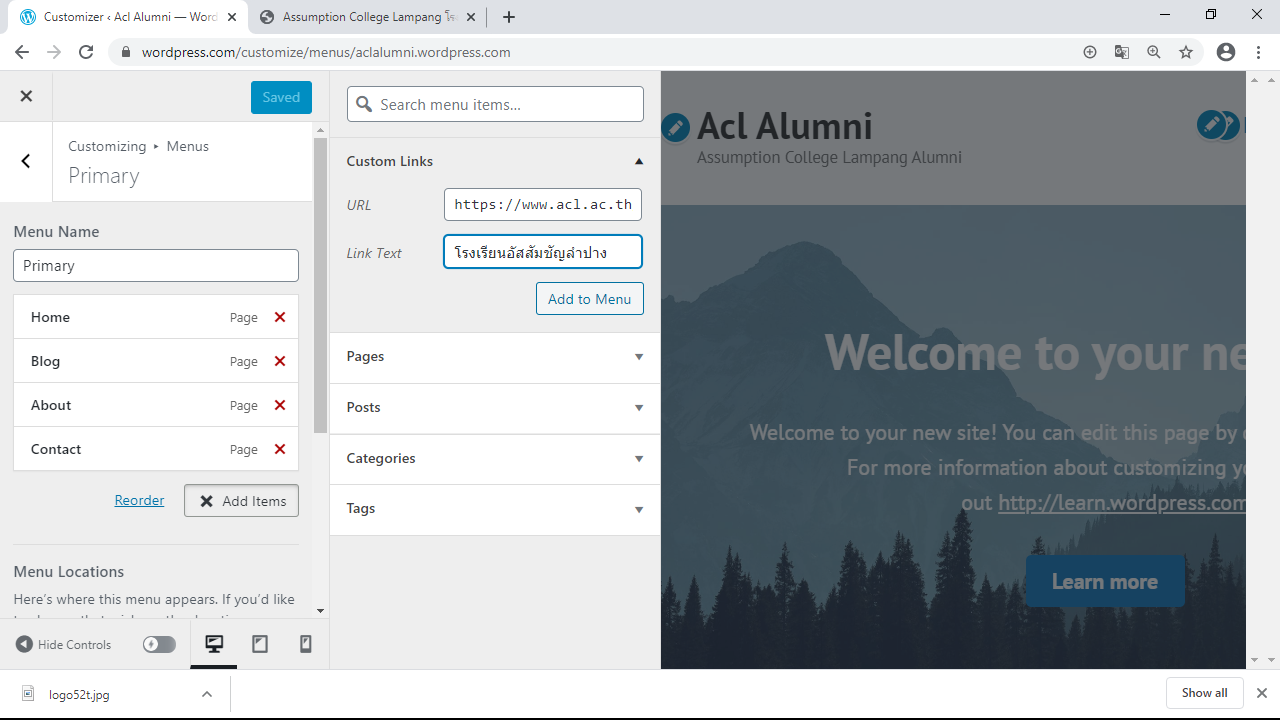The image size is (1280, 720).
Task: Switch to Assumption College Lampang tab
Action: 362,17
